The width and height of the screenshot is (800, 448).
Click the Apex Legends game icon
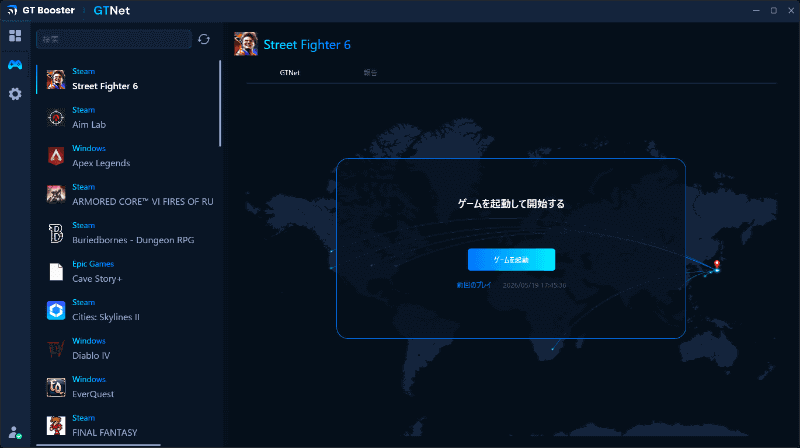(56, 156)
